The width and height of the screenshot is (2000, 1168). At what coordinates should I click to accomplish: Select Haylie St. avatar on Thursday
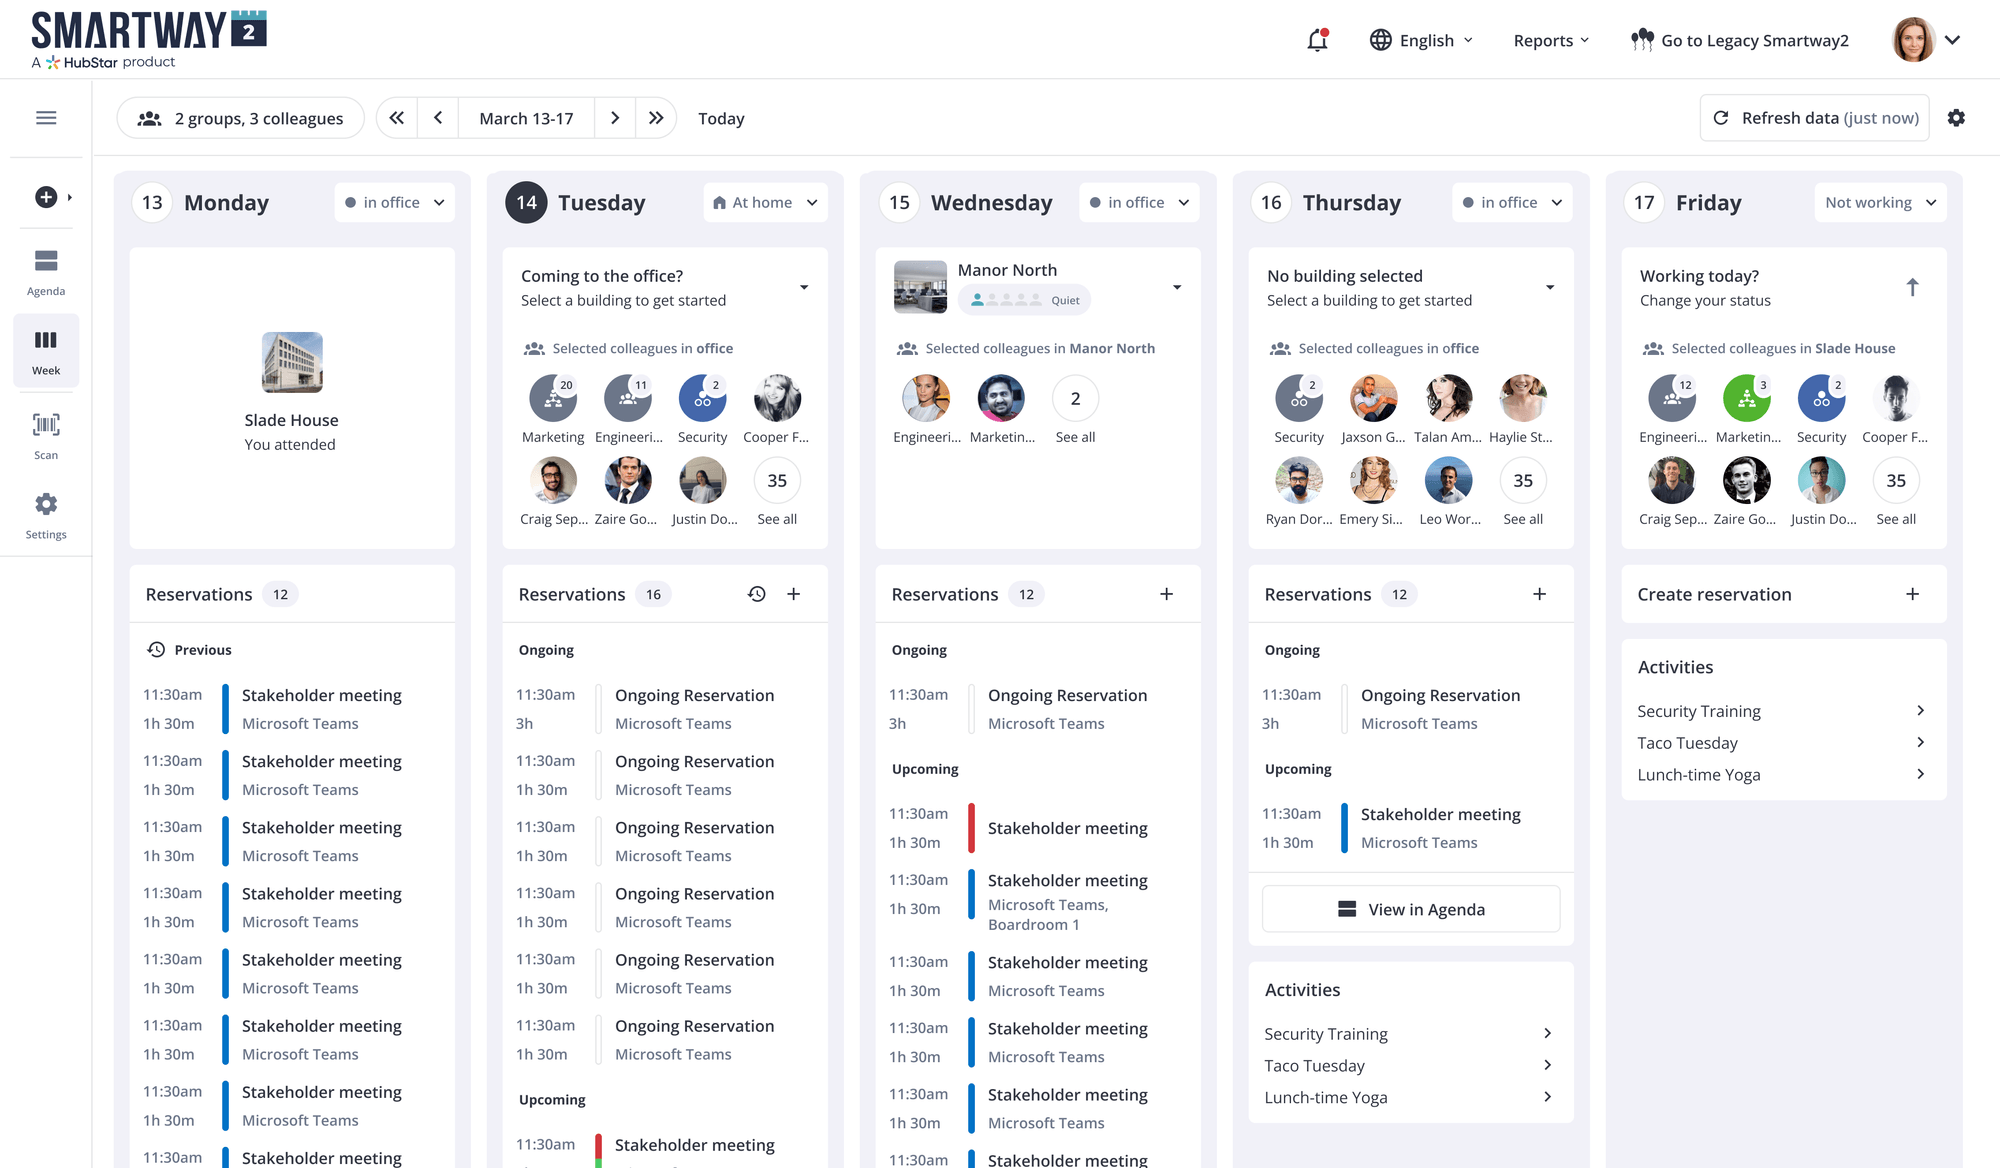(1523, 399)
